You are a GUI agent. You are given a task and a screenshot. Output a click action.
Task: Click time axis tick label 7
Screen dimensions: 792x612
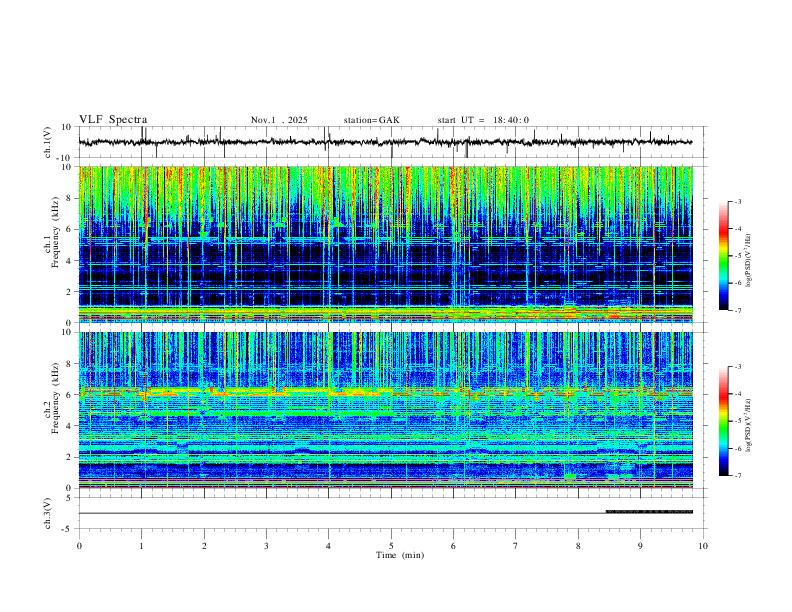516,546
